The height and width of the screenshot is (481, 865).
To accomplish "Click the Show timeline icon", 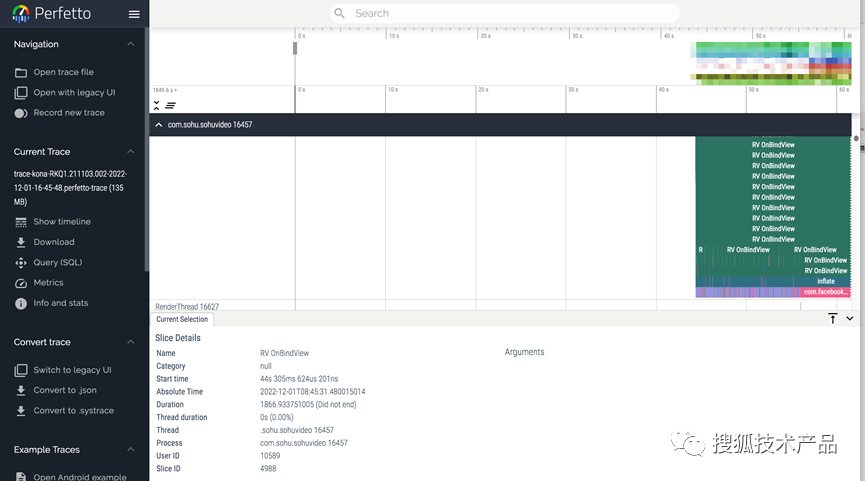I will tap(21, 222).
